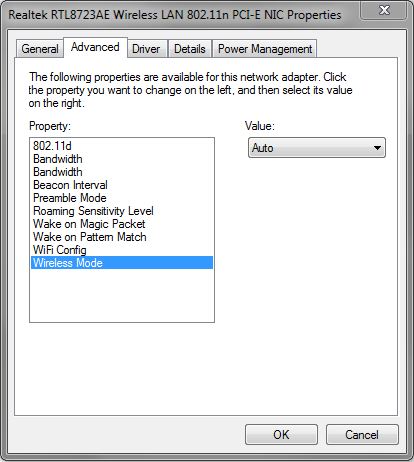Choose the second Bandwidth property
Screen dimensions: 414x462
pyautogui.click(x=122, y=172)
